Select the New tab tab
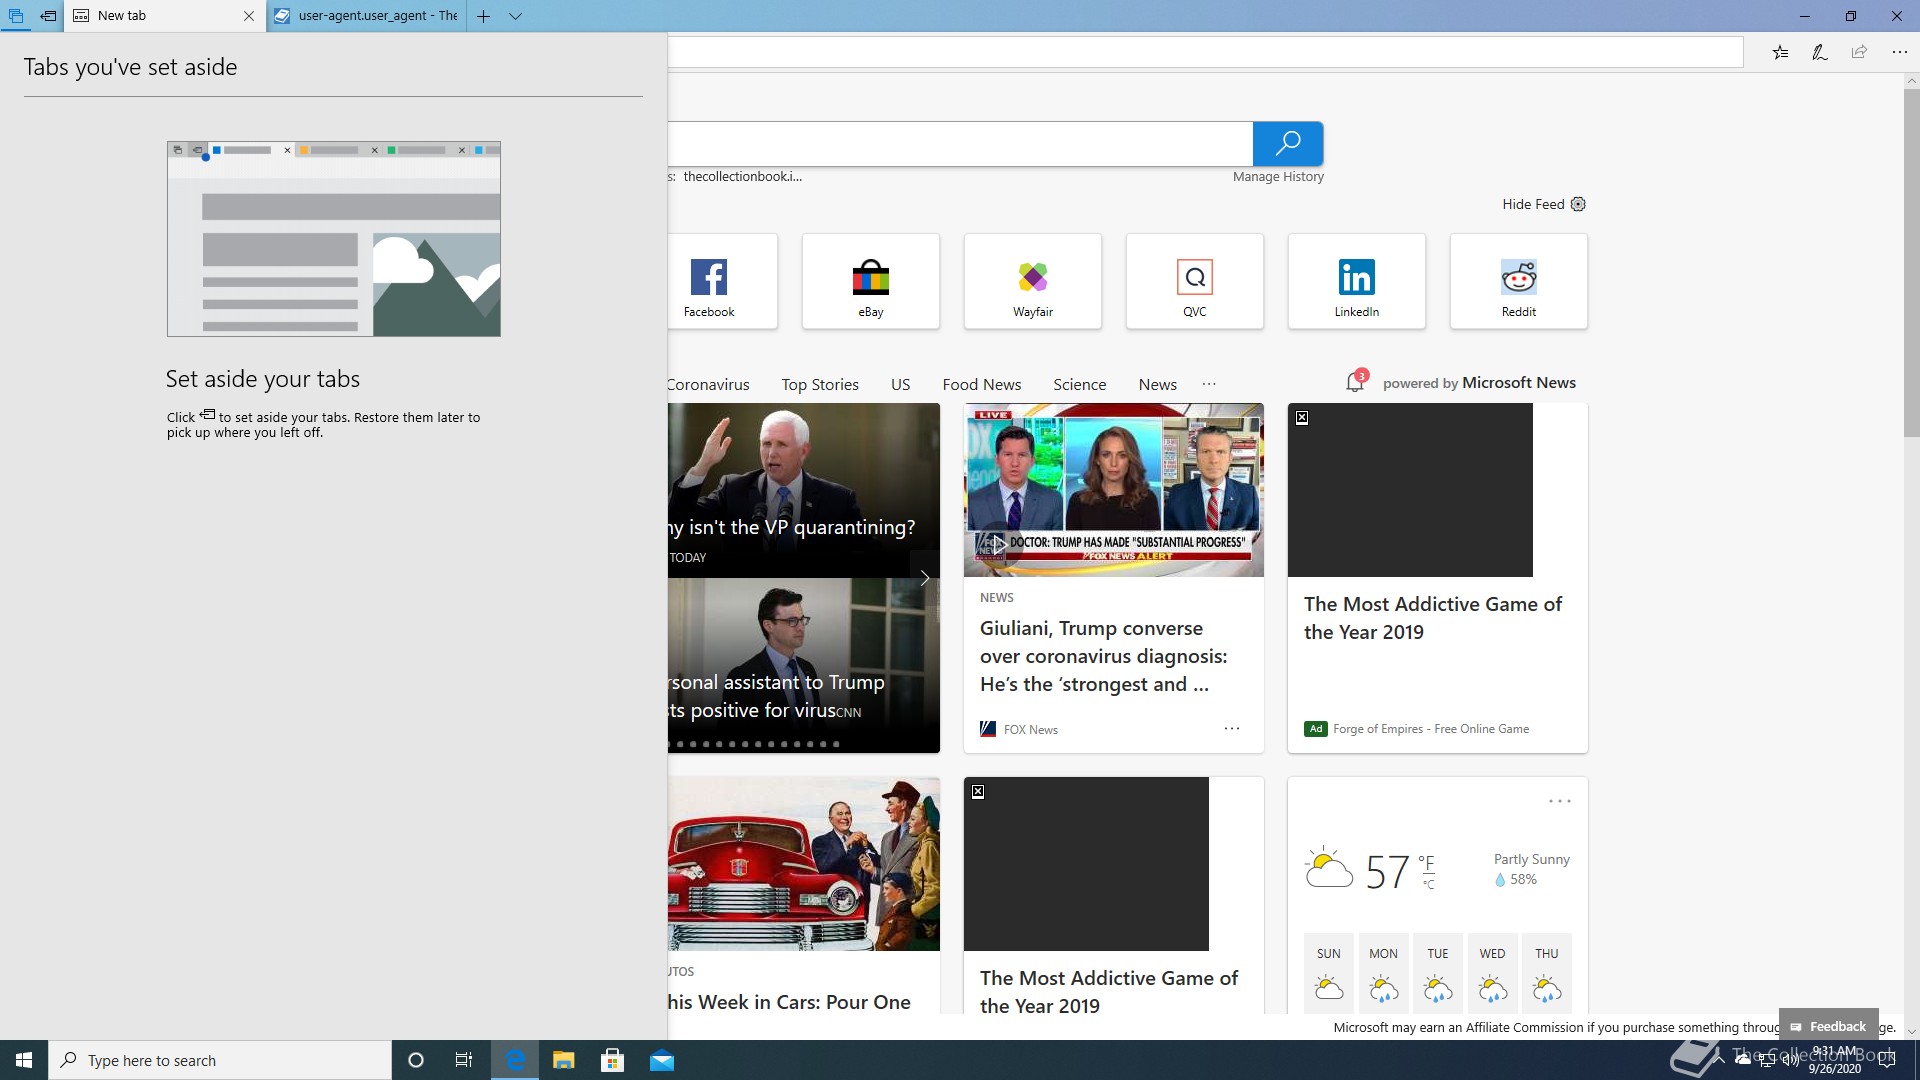 [x=165, y=16]
